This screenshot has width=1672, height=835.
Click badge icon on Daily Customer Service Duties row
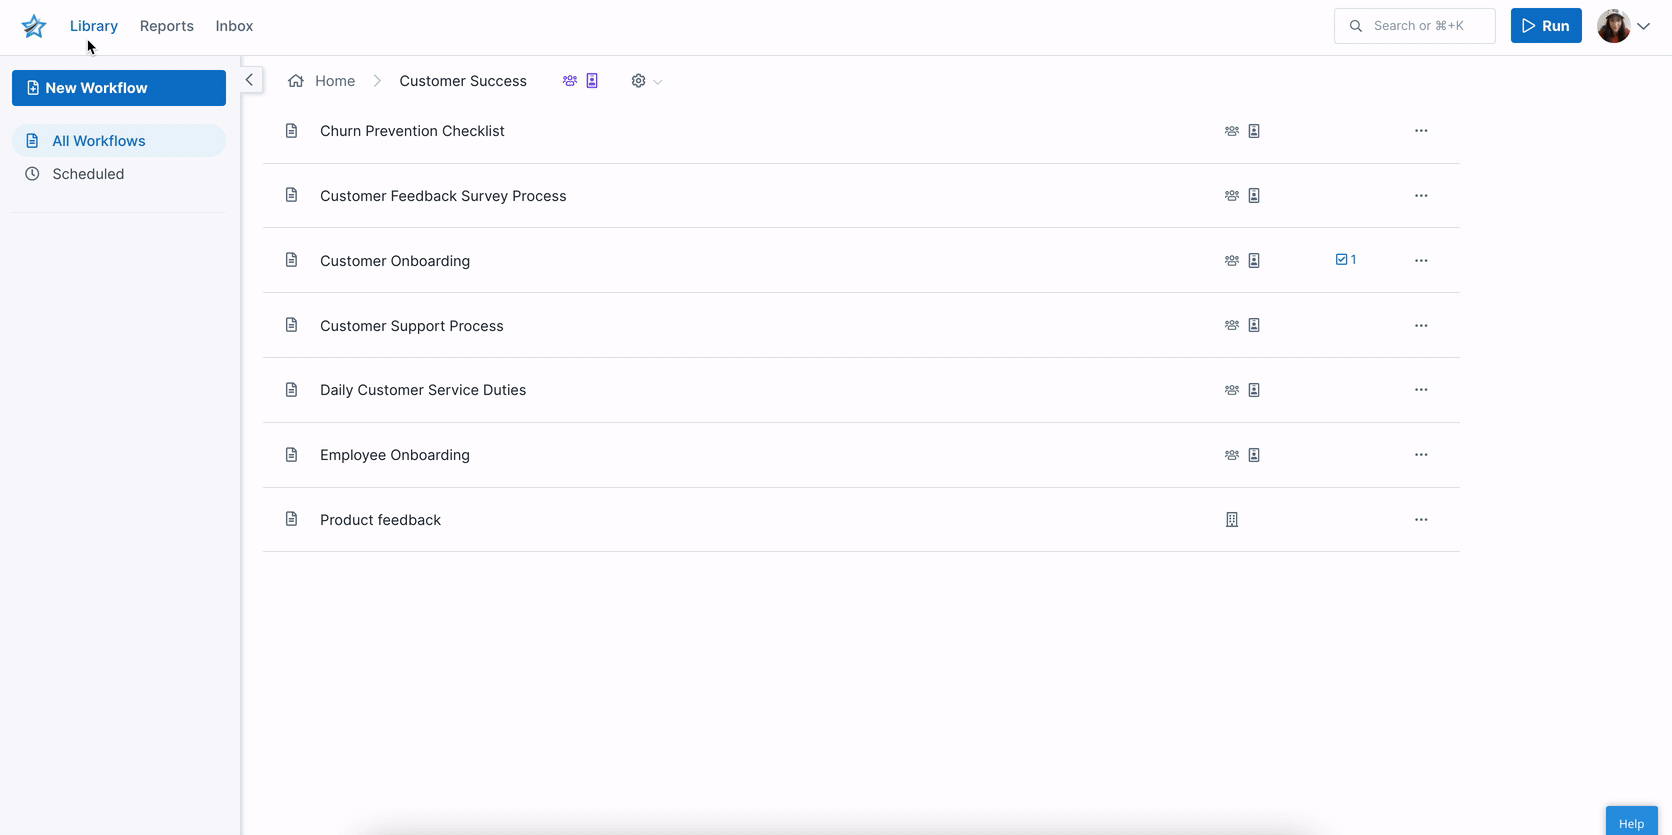click(1254, 390)
